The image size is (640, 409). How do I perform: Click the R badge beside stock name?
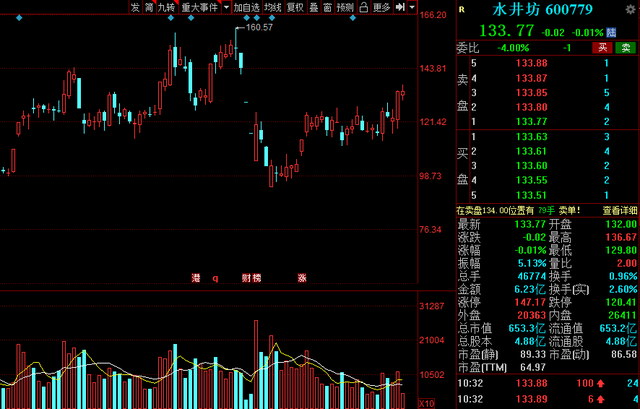point(461,8)
